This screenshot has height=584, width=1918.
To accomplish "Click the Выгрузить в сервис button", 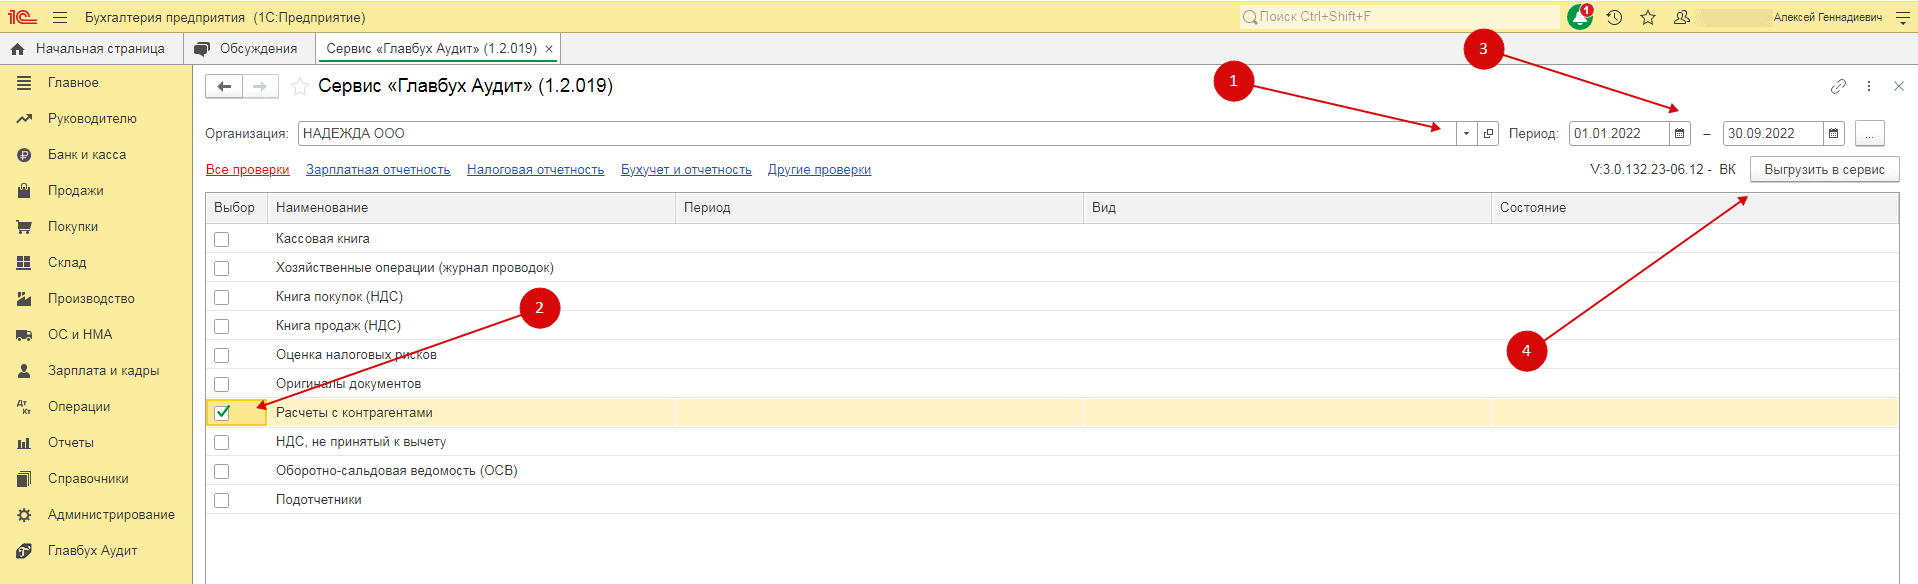I will click(1824, 170).
